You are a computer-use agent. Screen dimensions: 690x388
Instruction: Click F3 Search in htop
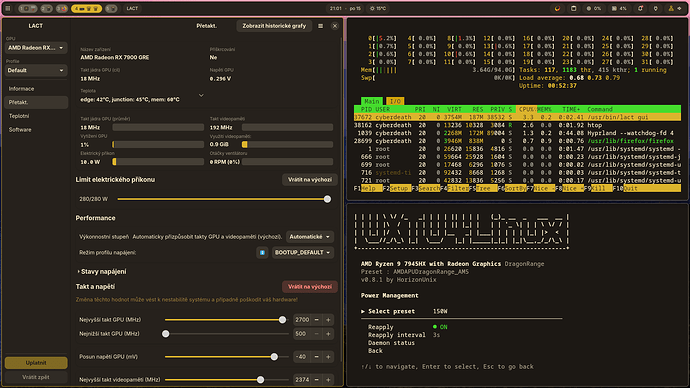point(425,188)
